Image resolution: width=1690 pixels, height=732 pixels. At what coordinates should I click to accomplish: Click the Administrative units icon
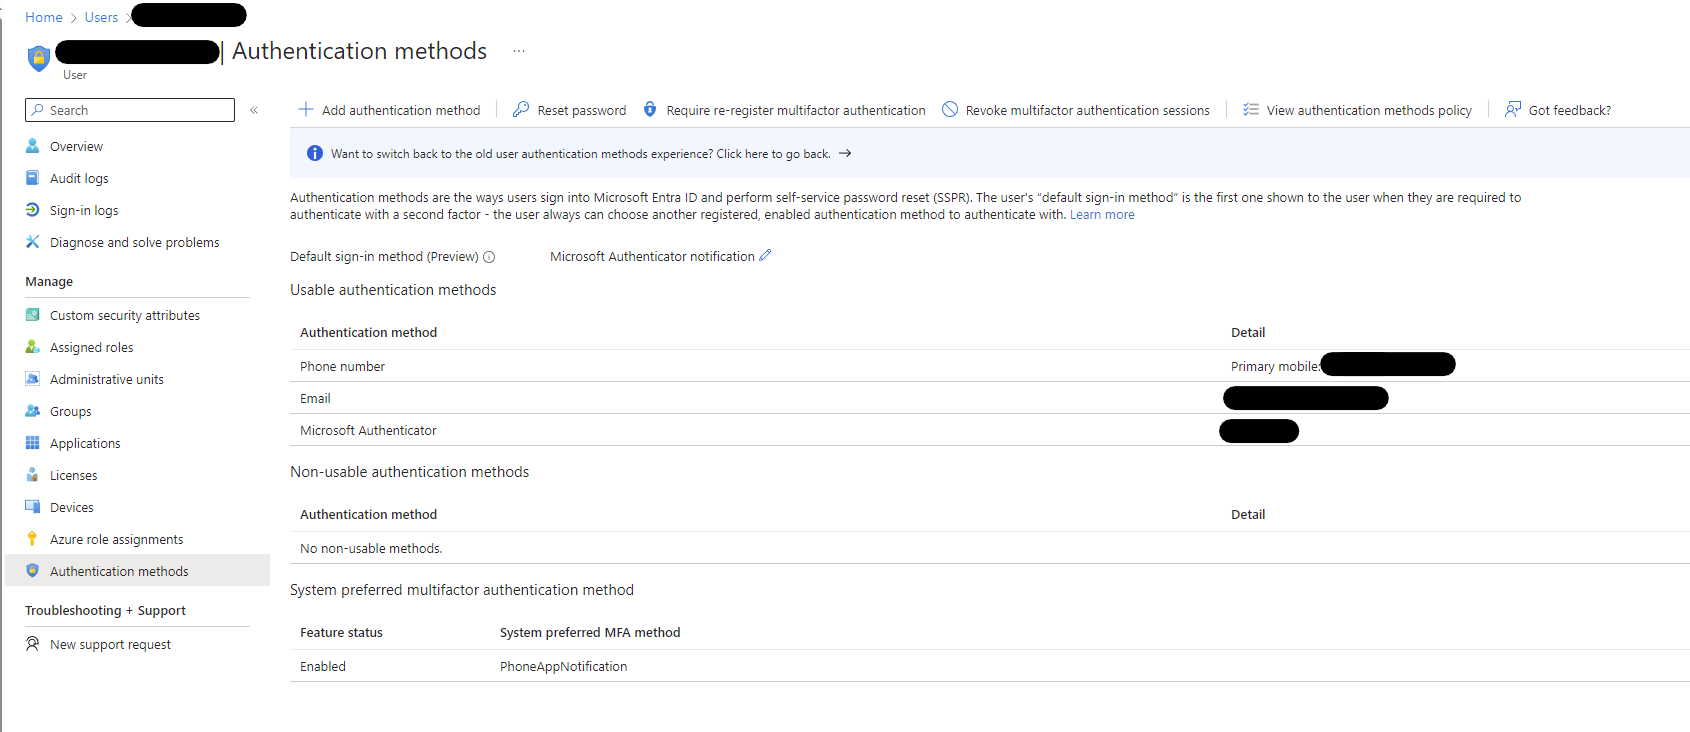pyautogui.click(x=33, y=379)
